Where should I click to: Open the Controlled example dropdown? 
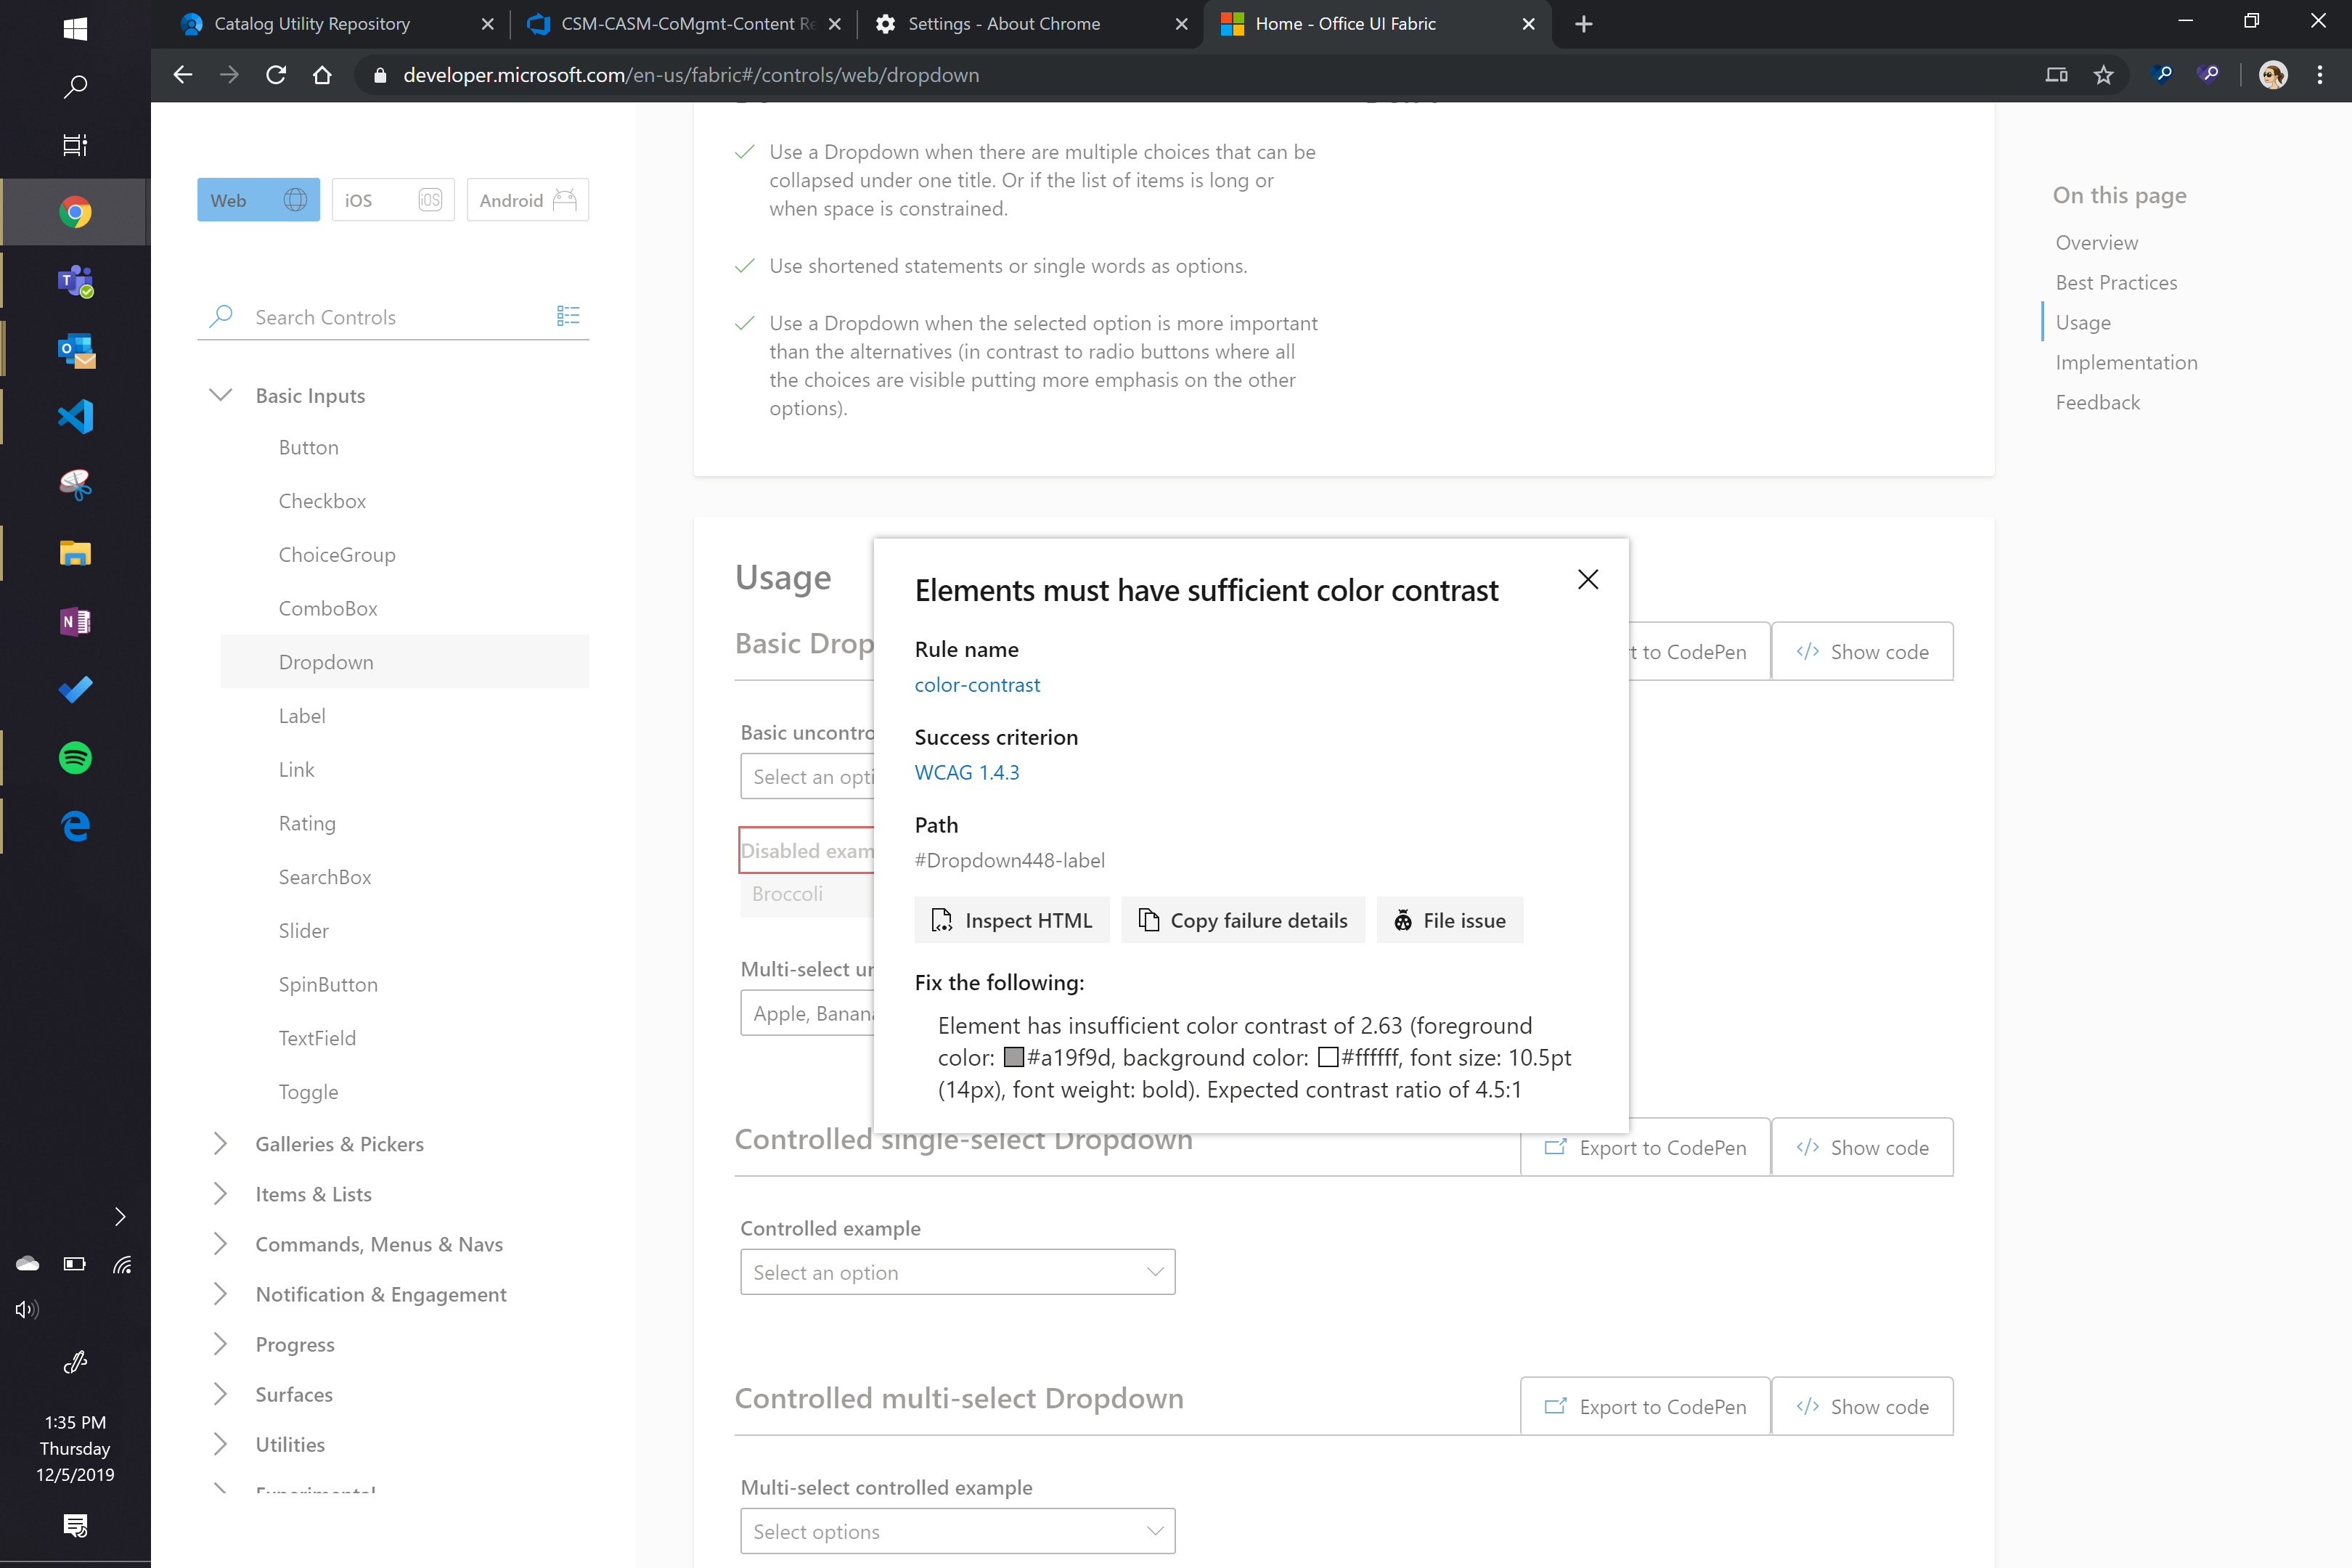[957, 1272]
